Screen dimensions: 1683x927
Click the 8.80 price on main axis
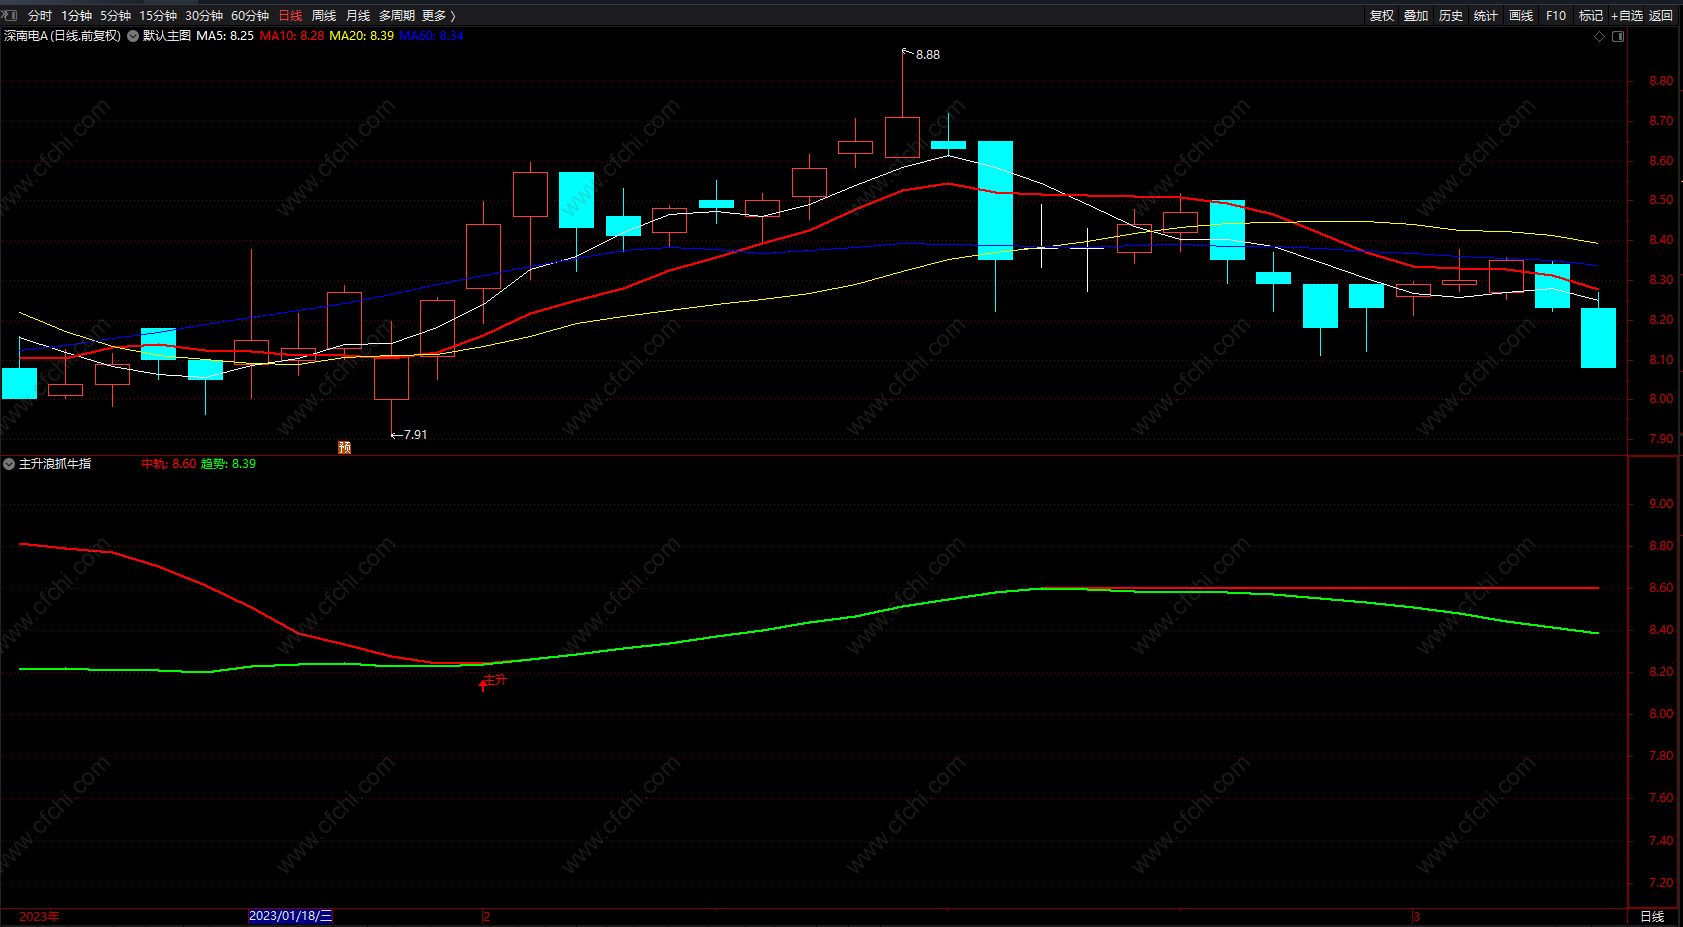point(1661,81)
